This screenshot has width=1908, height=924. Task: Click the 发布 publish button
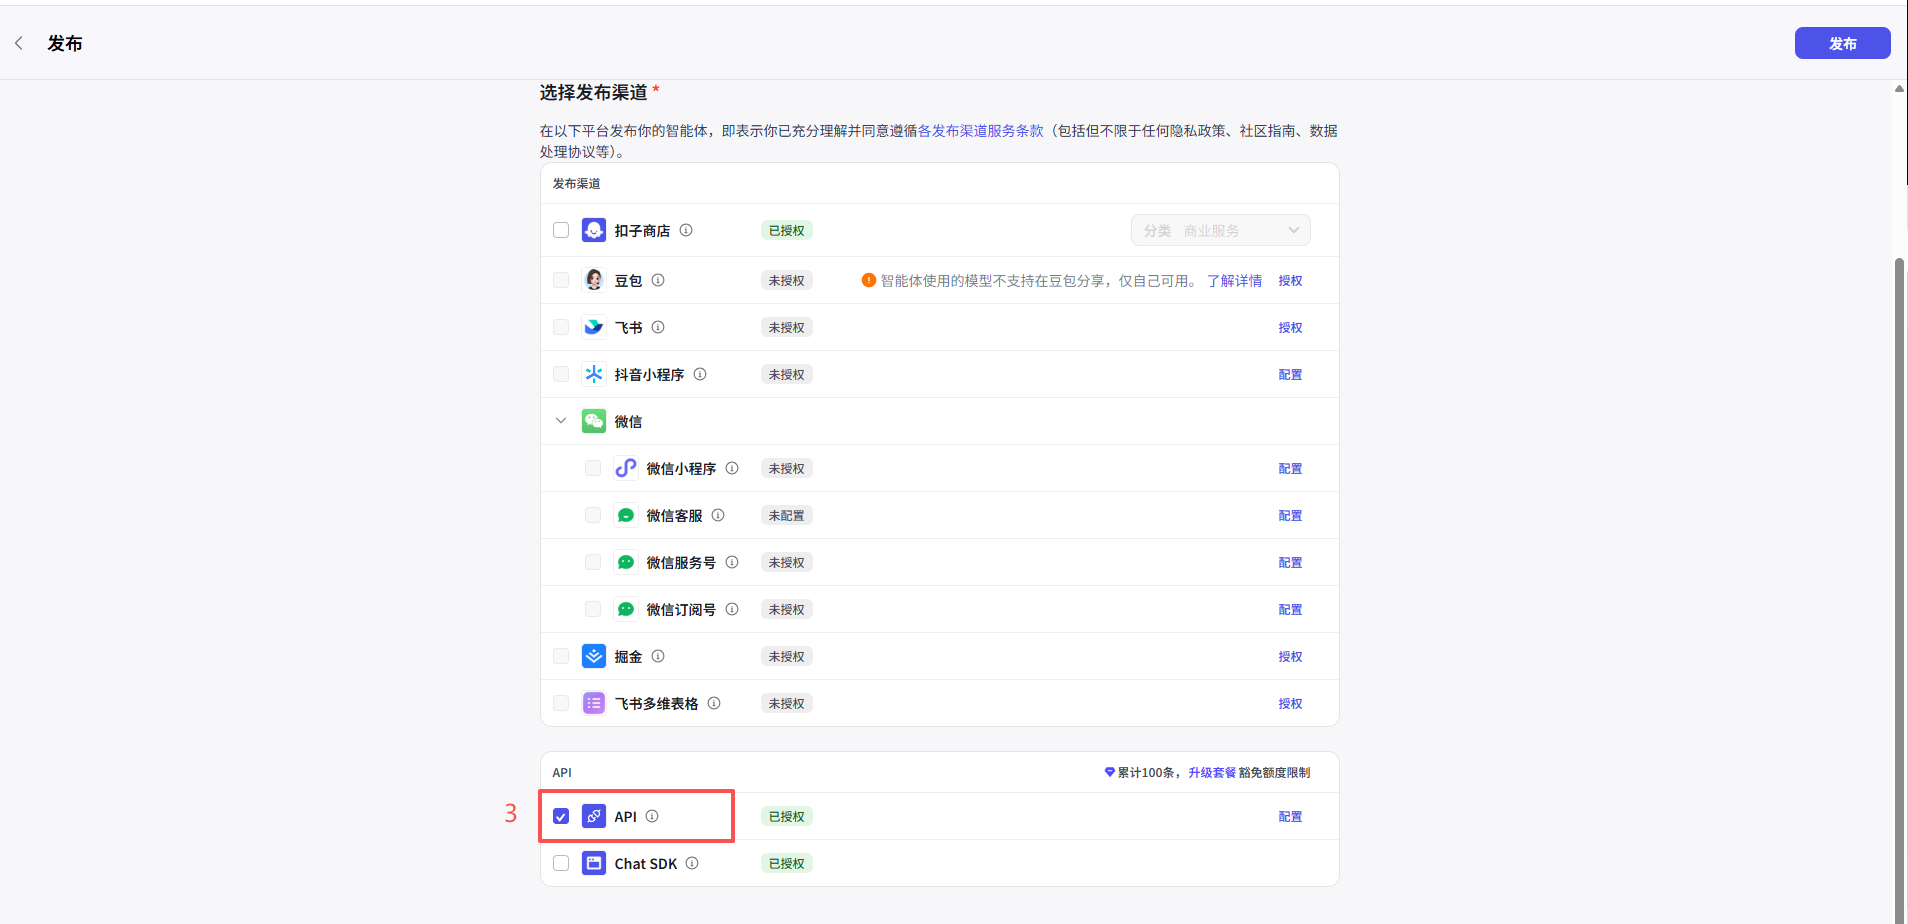[1841, 43]
